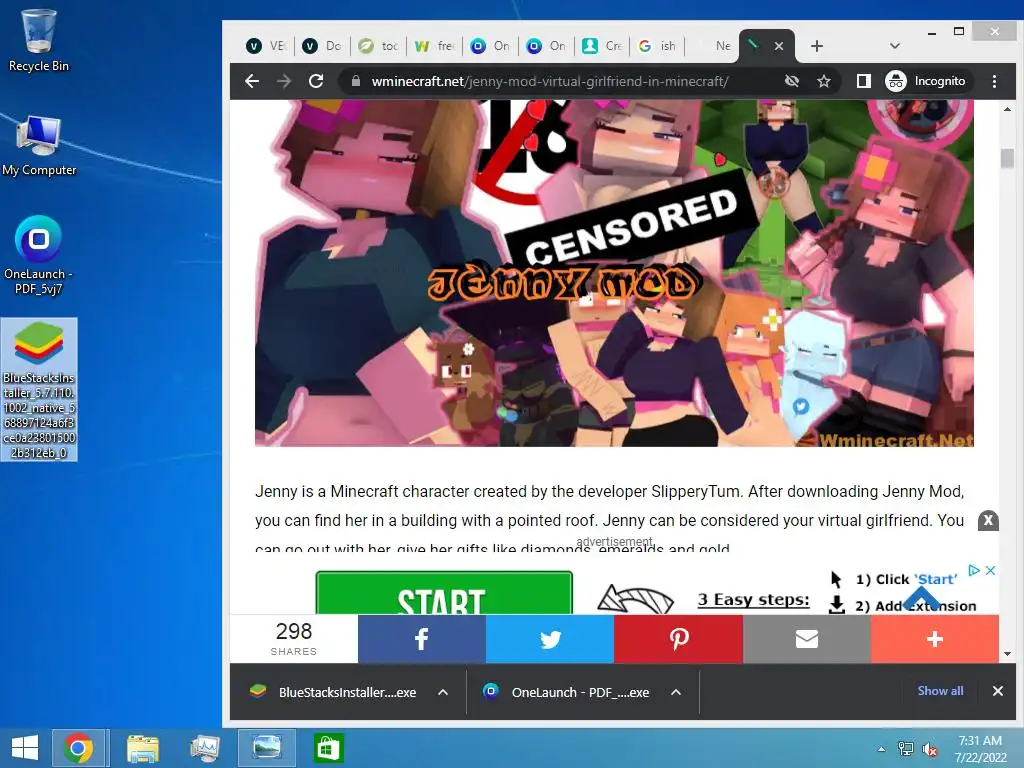Click Chrome in the taskbar
Viewport: 1024px width, 768px height.
tap(78, 748)
